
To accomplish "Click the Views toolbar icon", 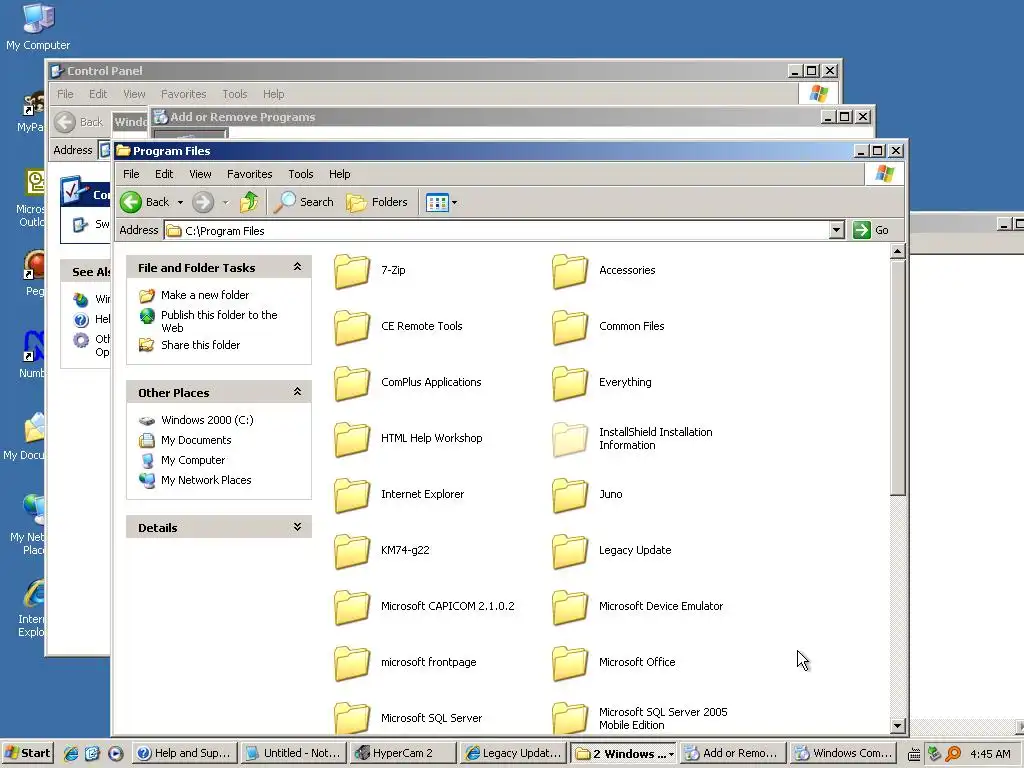I will coord(437,202).
